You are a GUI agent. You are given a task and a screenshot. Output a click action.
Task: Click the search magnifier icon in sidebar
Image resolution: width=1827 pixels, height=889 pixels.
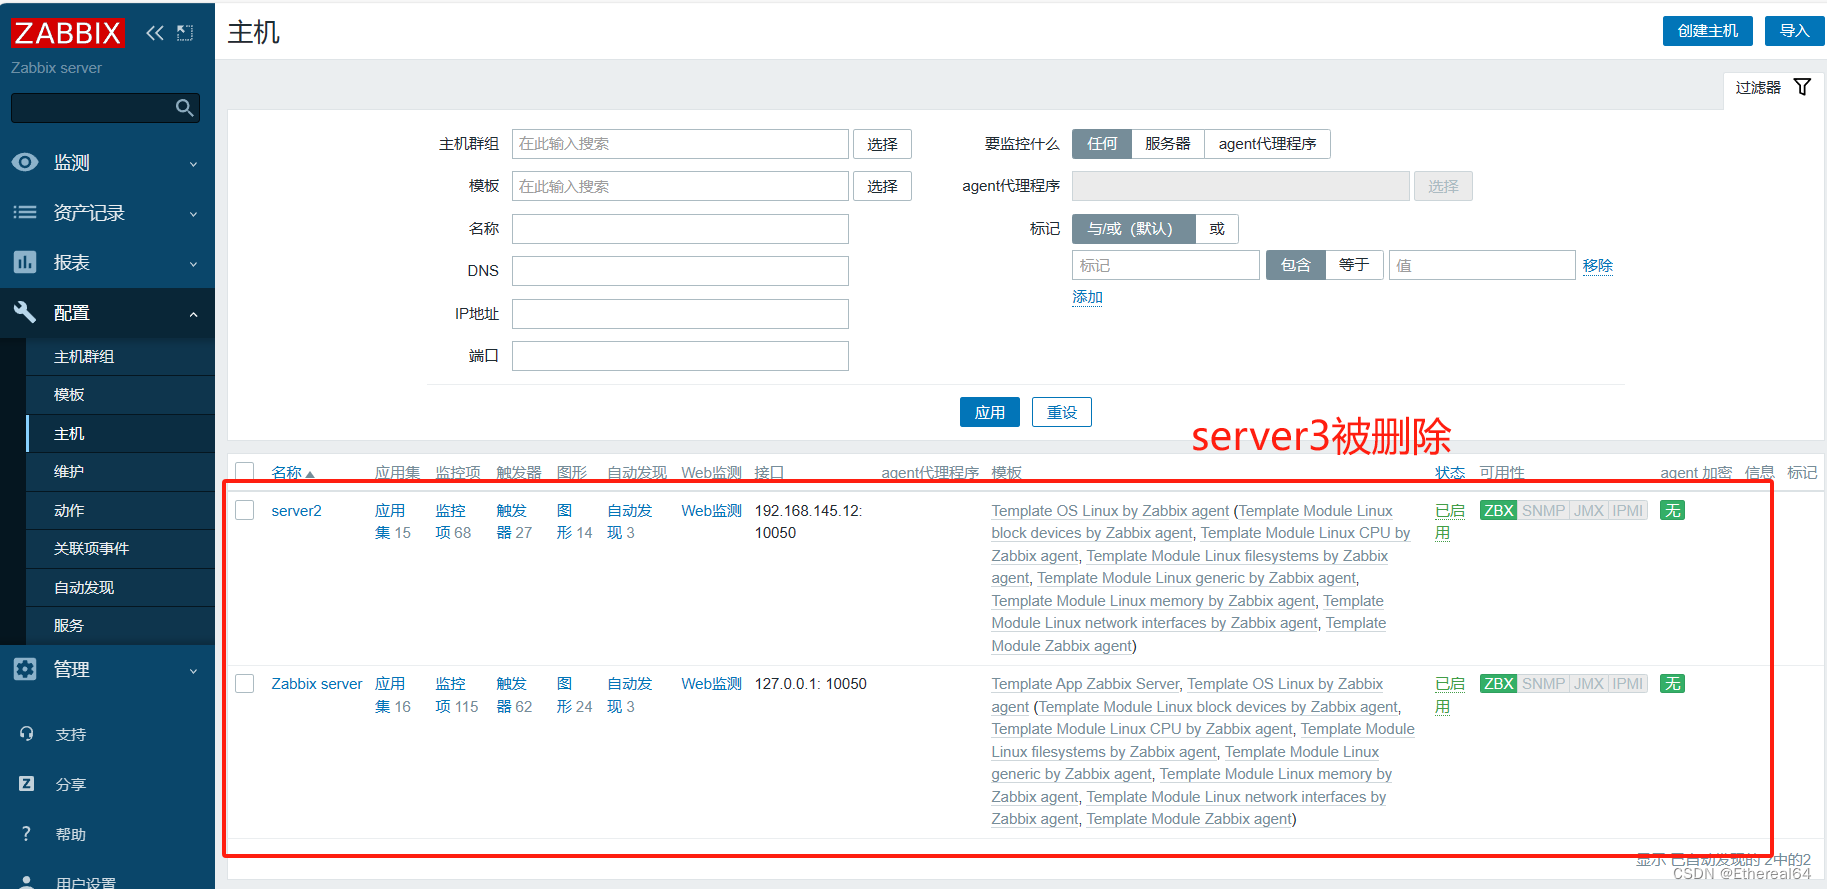184,108
